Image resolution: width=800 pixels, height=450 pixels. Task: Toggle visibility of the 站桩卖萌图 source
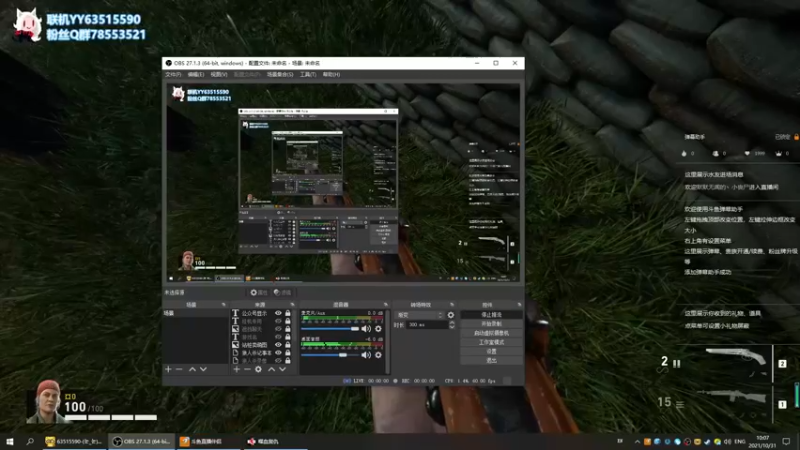278,345
